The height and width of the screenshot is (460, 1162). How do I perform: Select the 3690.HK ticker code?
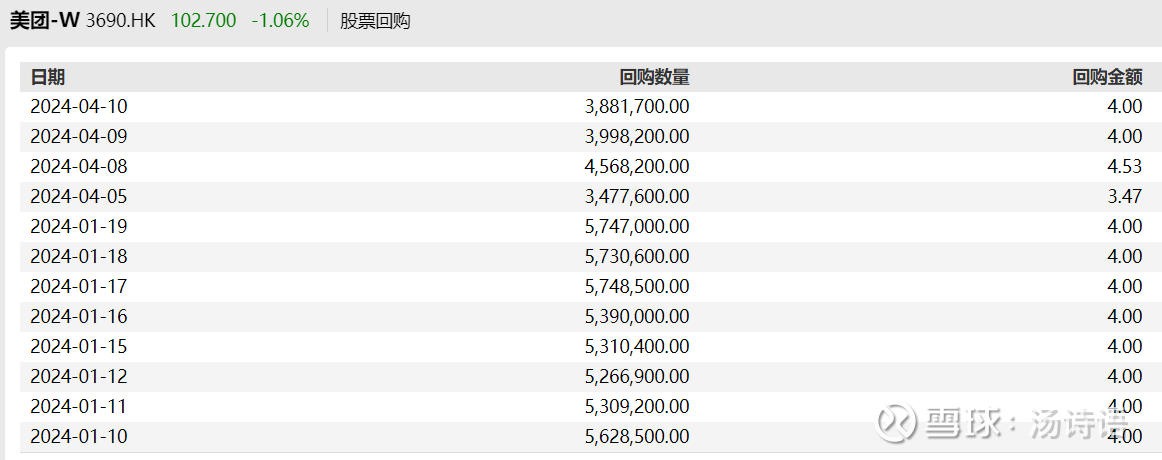point(121,21)
